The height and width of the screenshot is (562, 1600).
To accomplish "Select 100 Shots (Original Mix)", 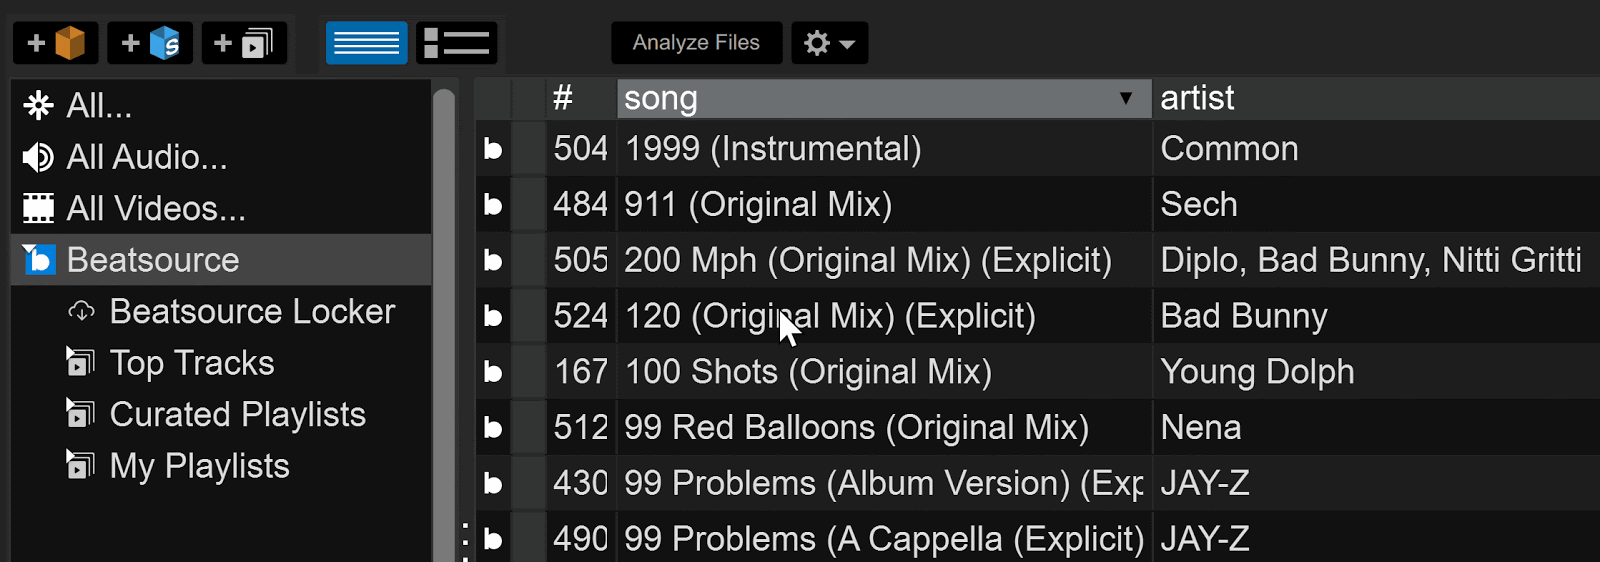I will 808,372.
